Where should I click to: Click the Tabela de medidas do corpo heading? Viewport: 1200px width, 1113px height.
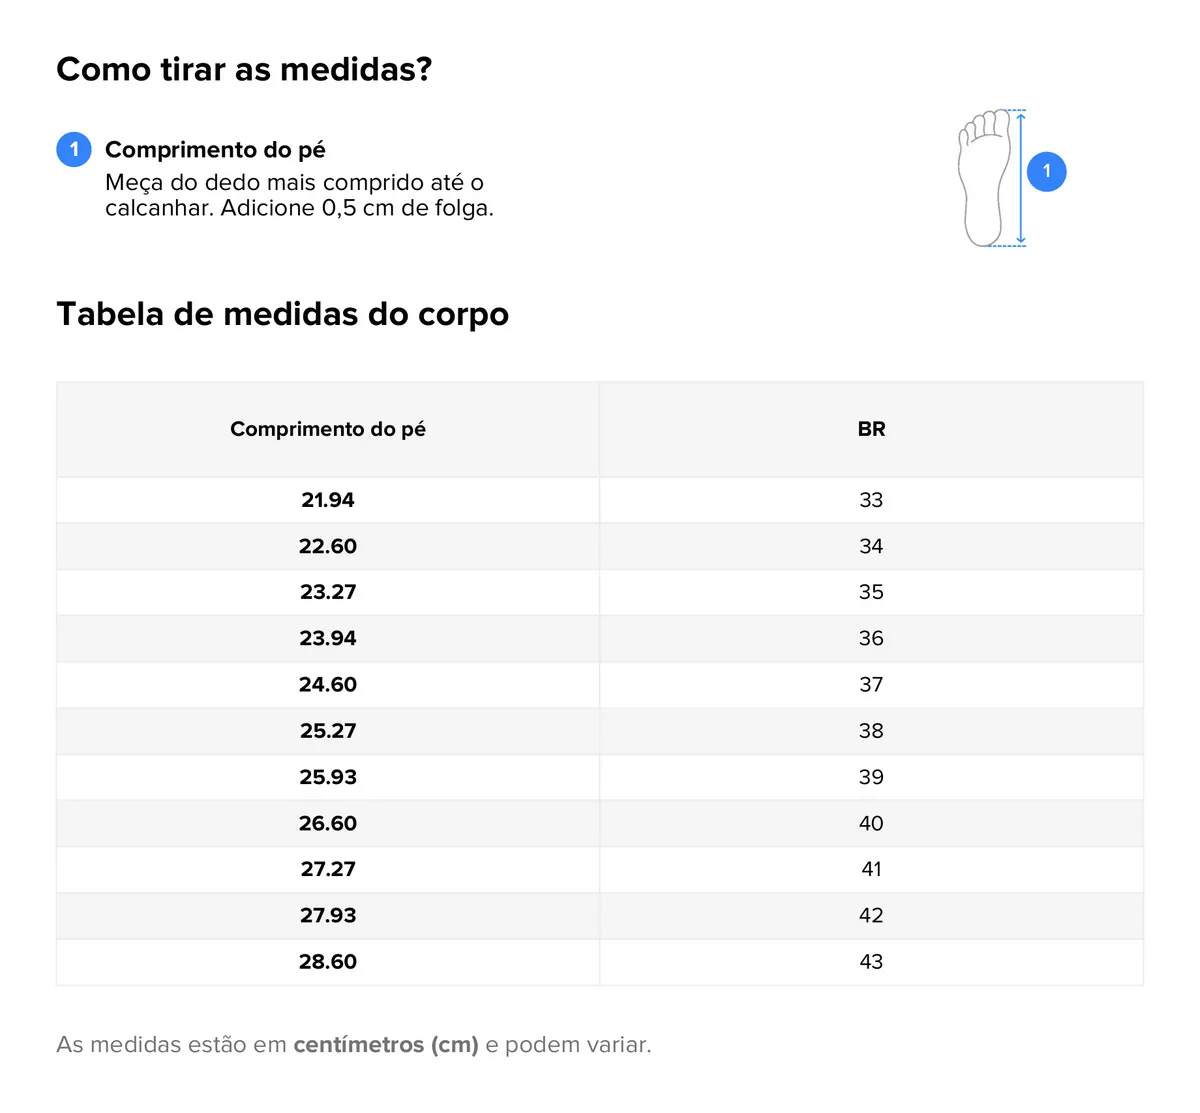pyautogui.click(x=283, y=314)
